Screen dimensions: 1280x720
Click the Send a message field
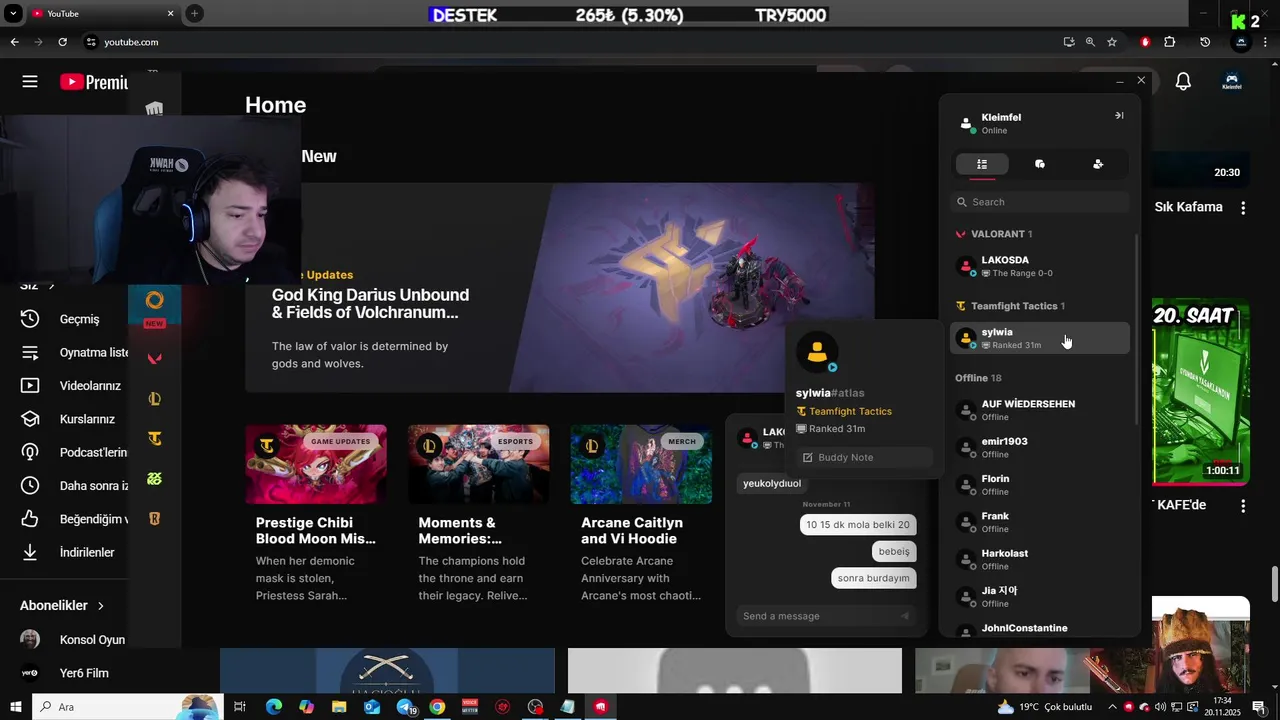818,616
